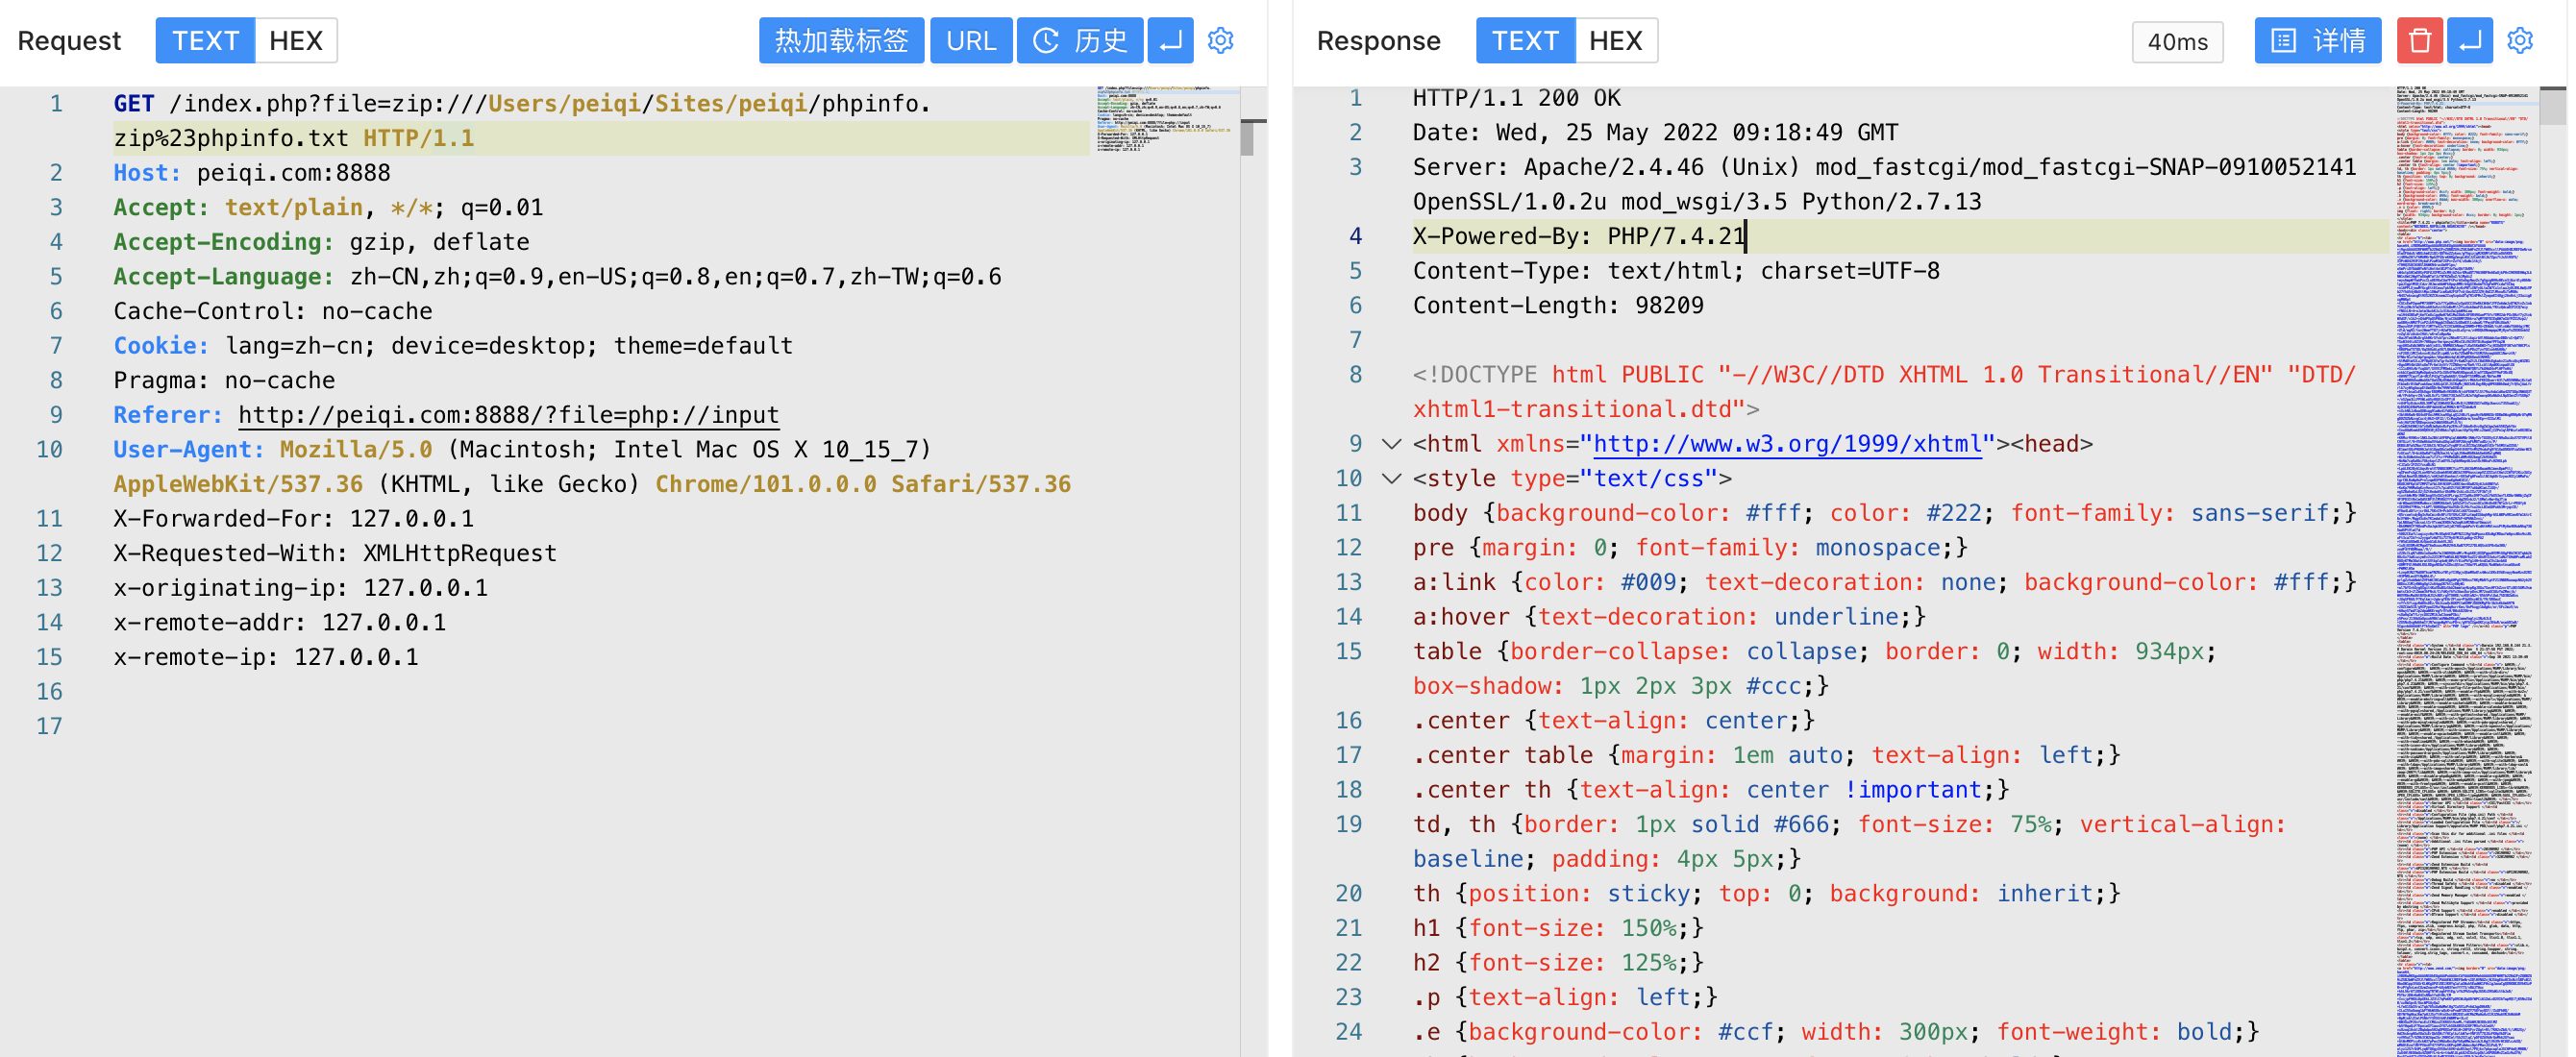
Task: Open the 详情 details button in Response
Action: pyautogui.click(x=2320, y=41)
